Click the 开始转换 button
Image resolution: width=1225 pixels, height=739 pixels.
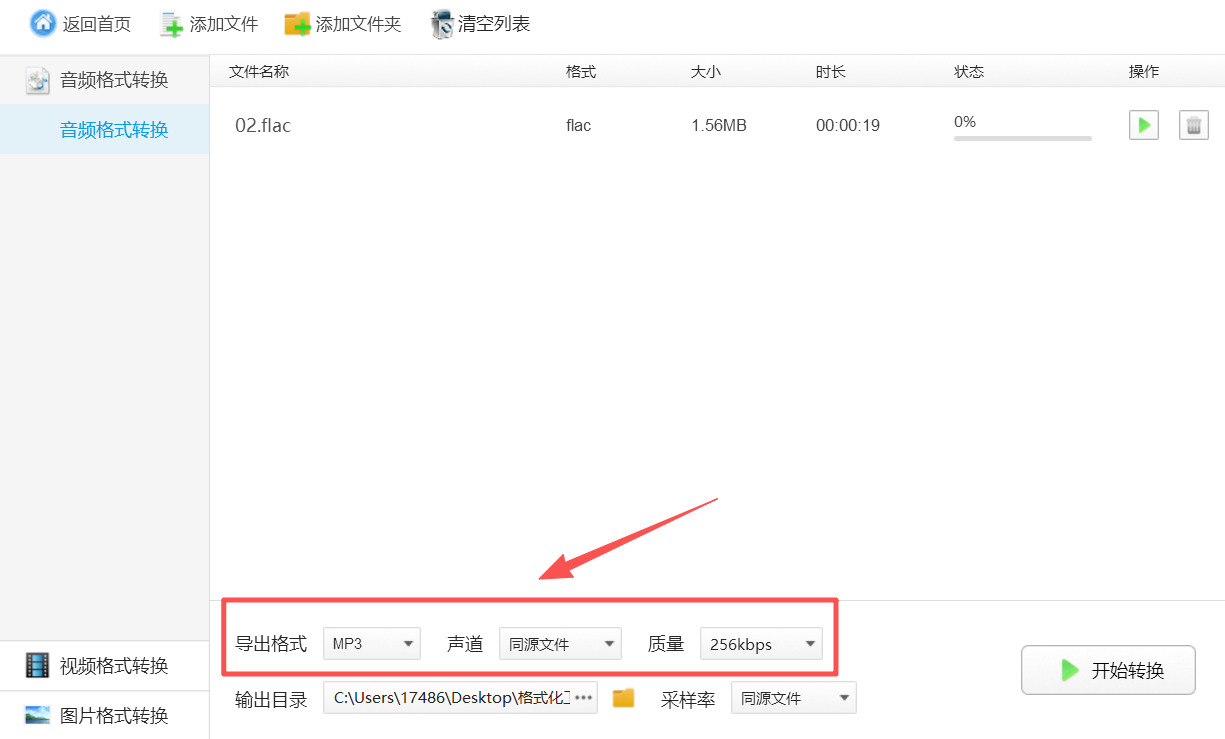tap(1108, 670)
